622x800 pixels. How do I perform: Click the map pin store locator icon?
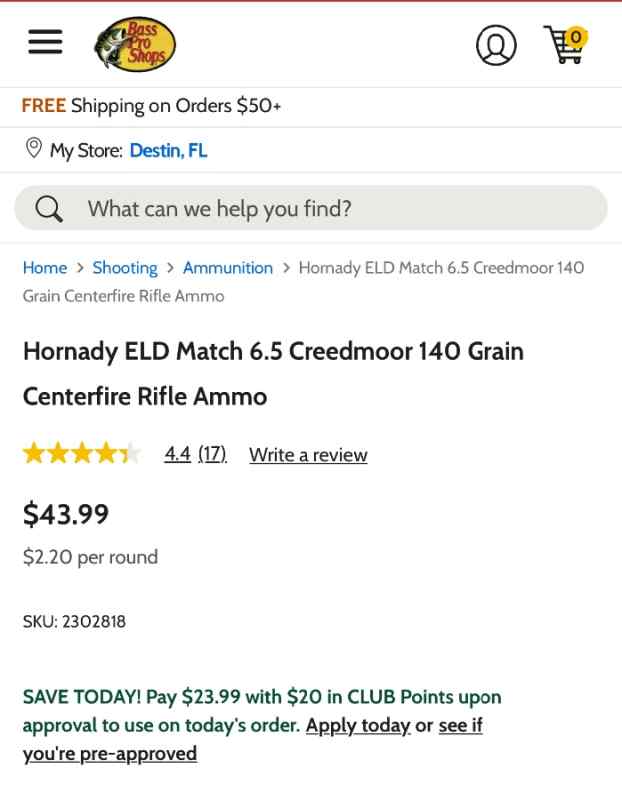tap(34, 148)
